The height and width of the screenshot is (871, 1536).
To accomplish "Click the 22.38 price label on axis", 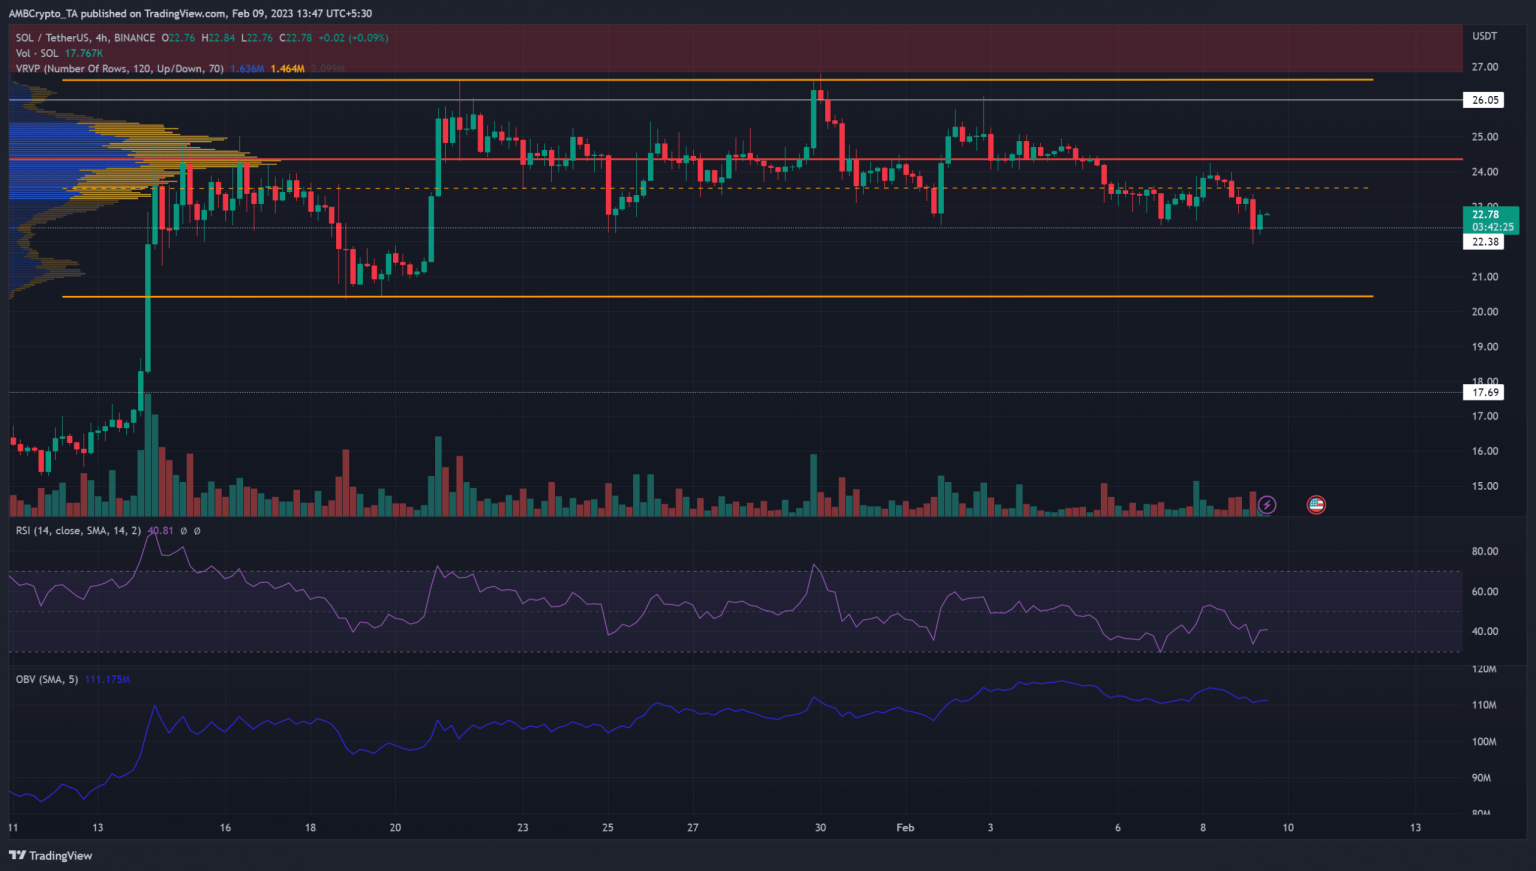I will coord(1485,242).
